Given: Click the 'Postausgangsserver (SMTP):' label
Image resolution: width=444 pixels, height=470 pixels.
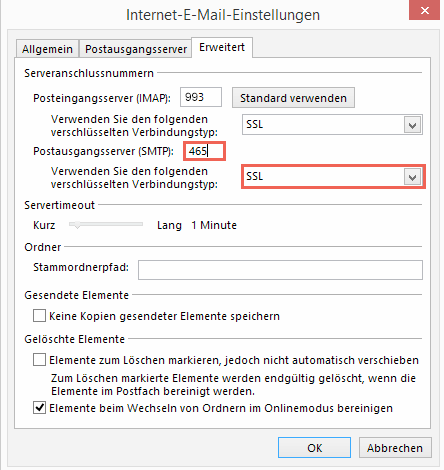Looking at the screenshot, I should tap(103, 151).
